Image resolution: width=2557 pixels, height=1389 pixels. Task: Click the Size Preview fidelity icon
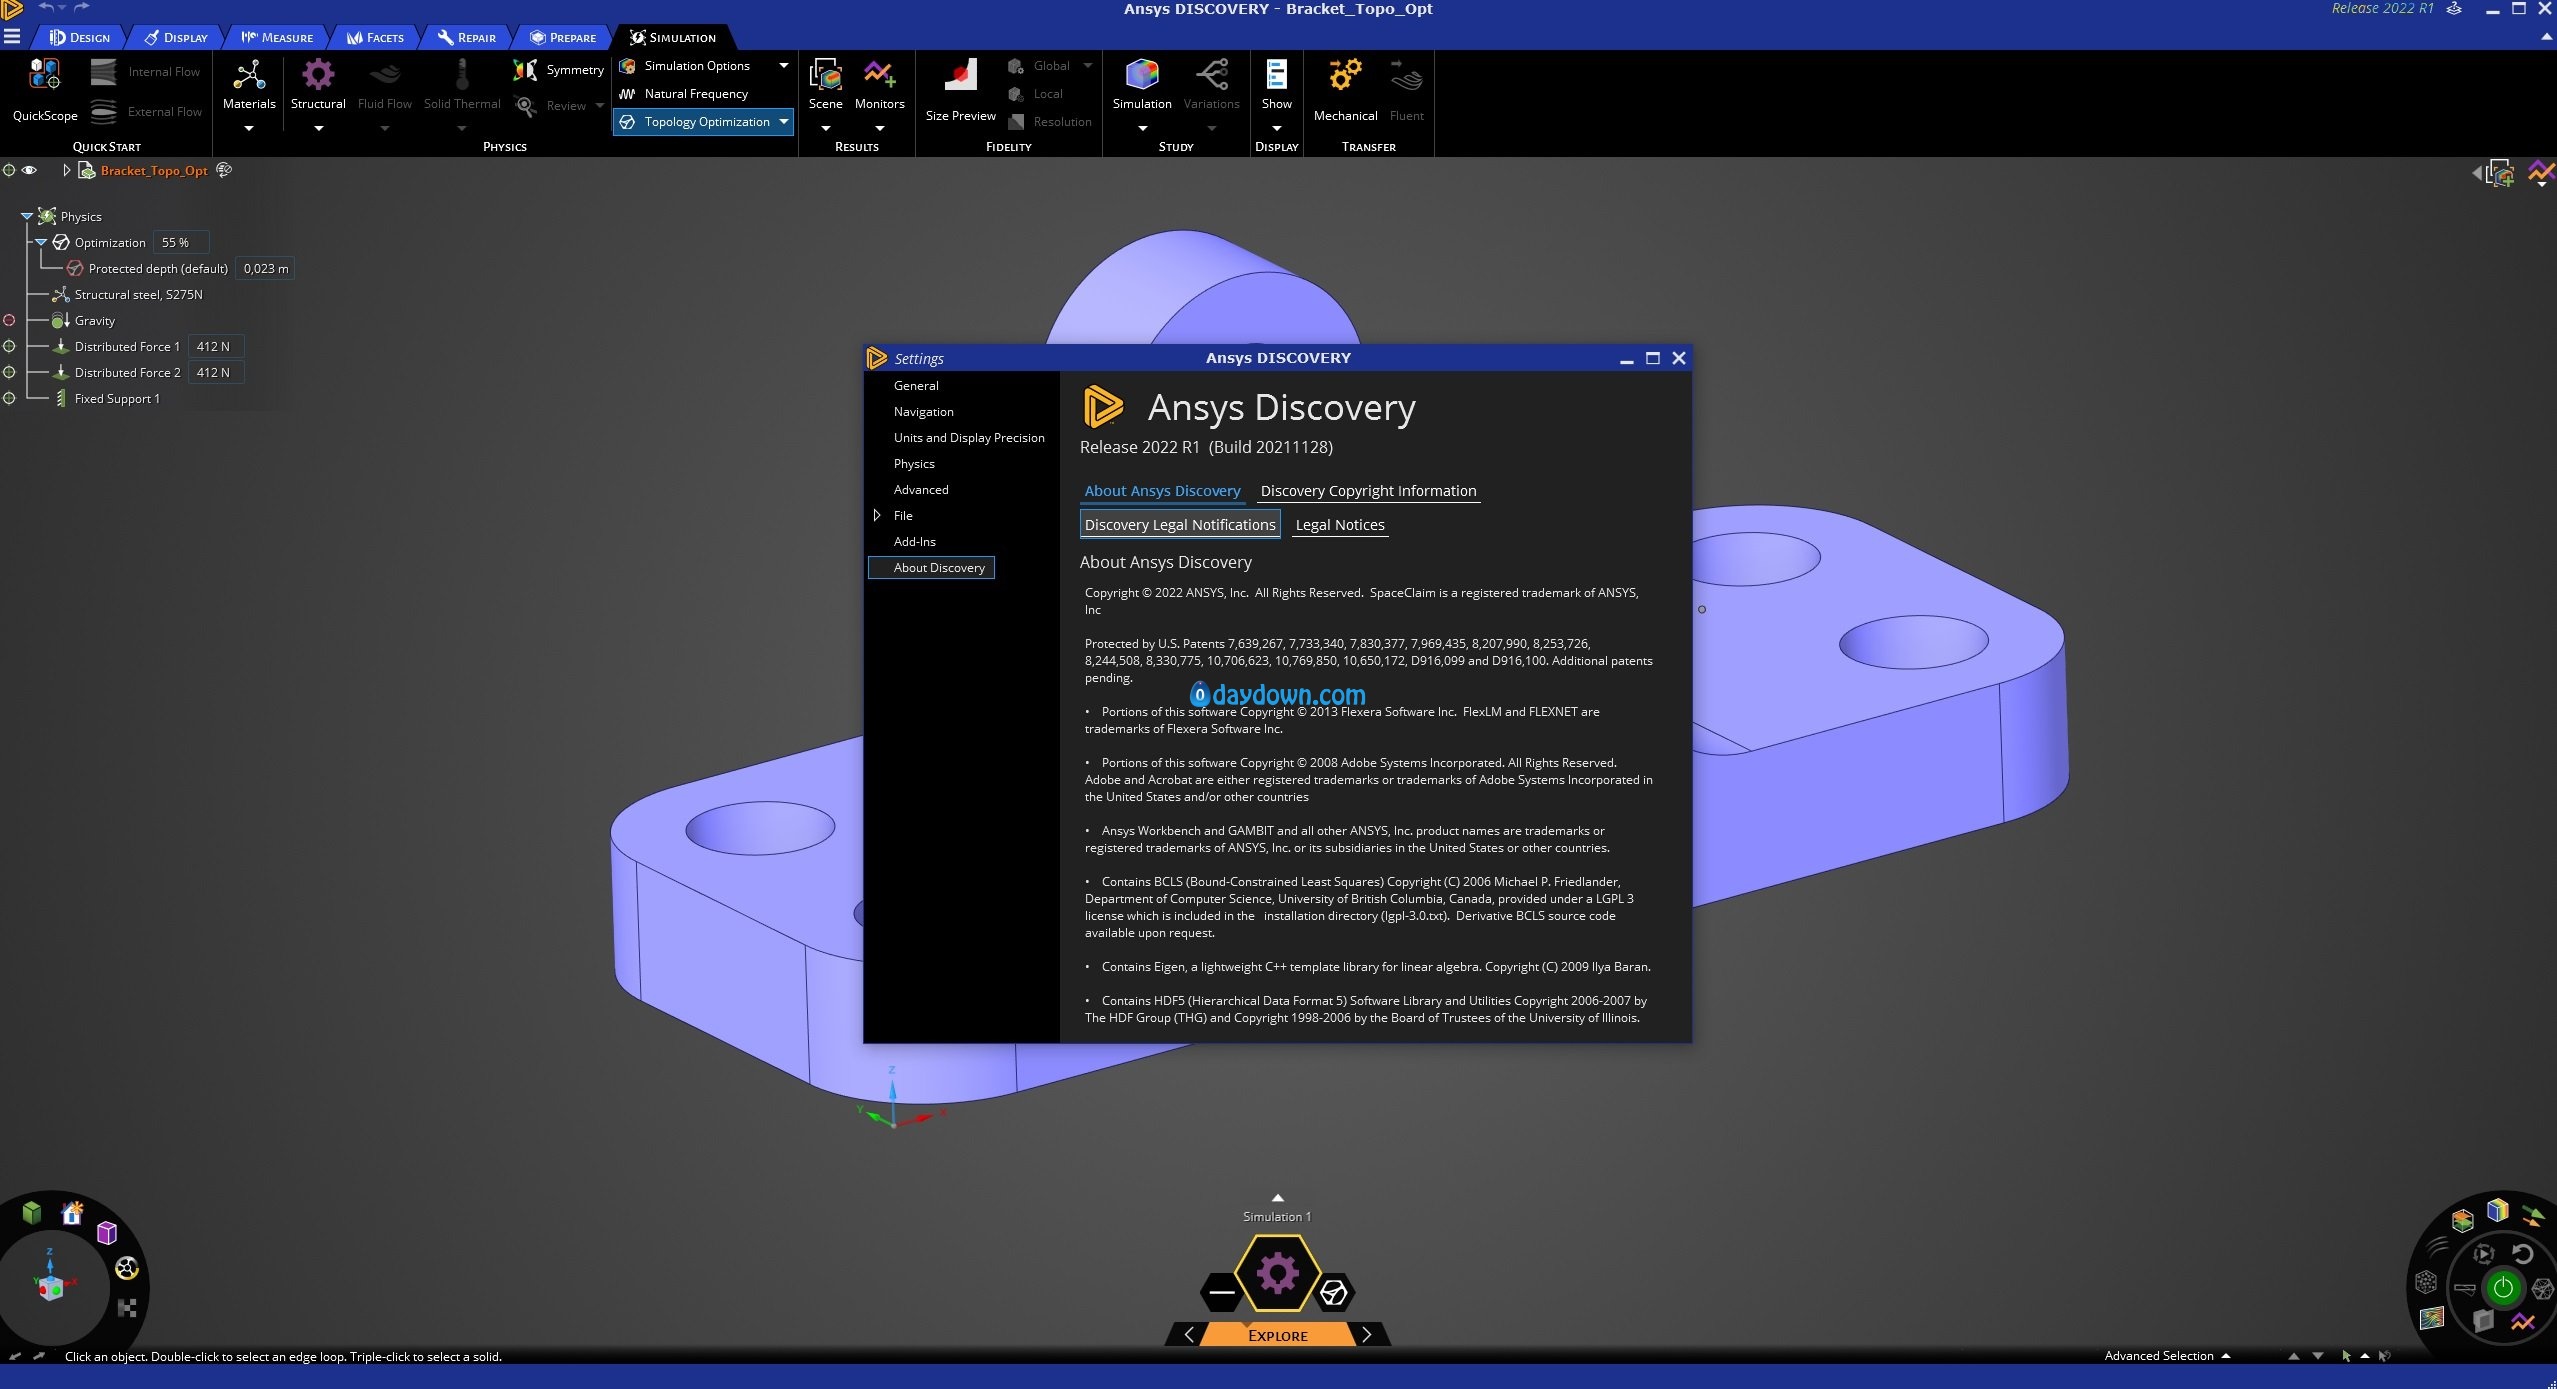[x=961, y=75]
